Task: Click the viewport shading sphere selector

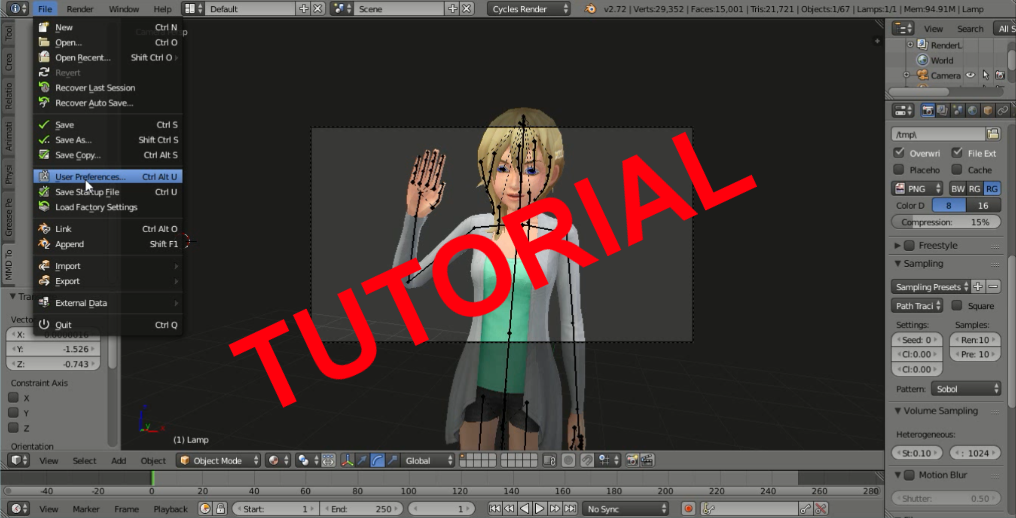Action: point(279,460)
